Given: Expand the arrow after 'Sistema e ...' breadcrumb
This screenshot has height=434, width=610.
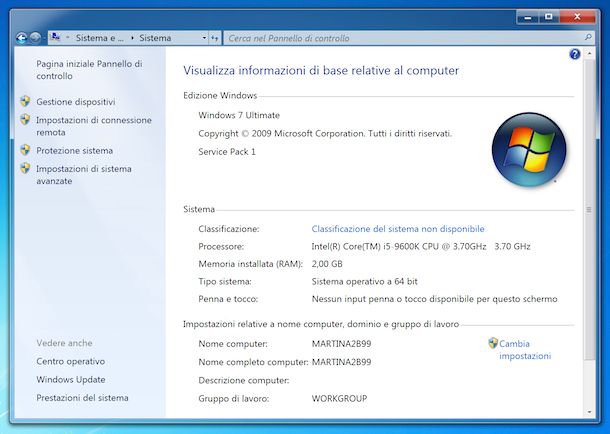Looking at the screenshot, I should pyautogui.click(x=132, y=38).
